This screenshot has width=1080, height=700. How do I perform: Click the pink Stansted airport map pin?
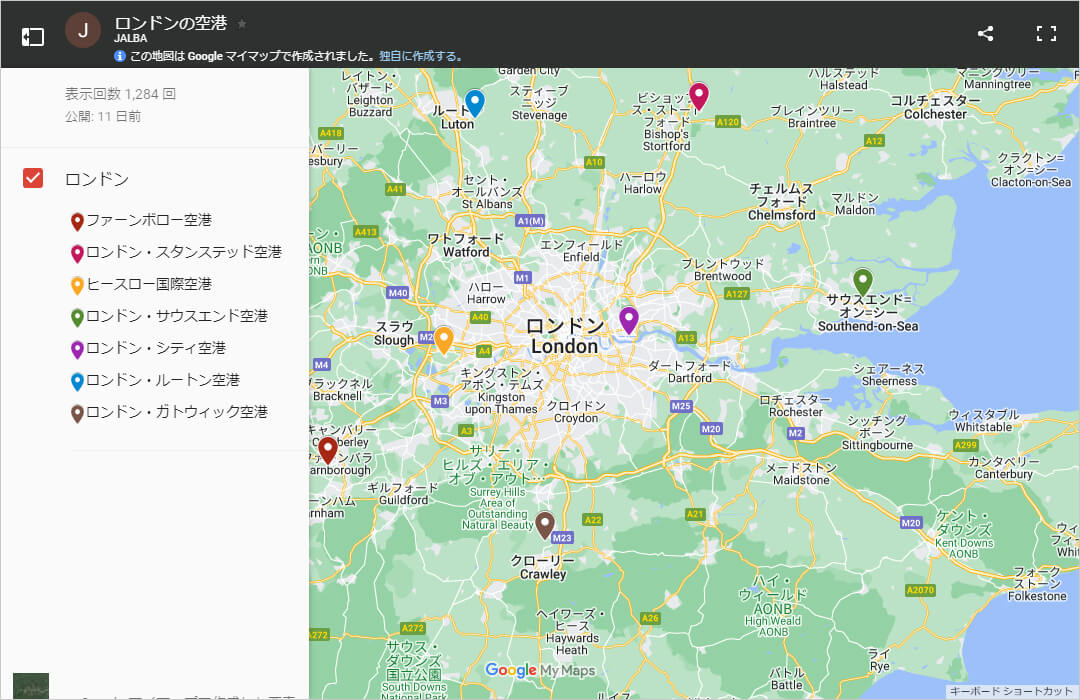click(699, 95)
